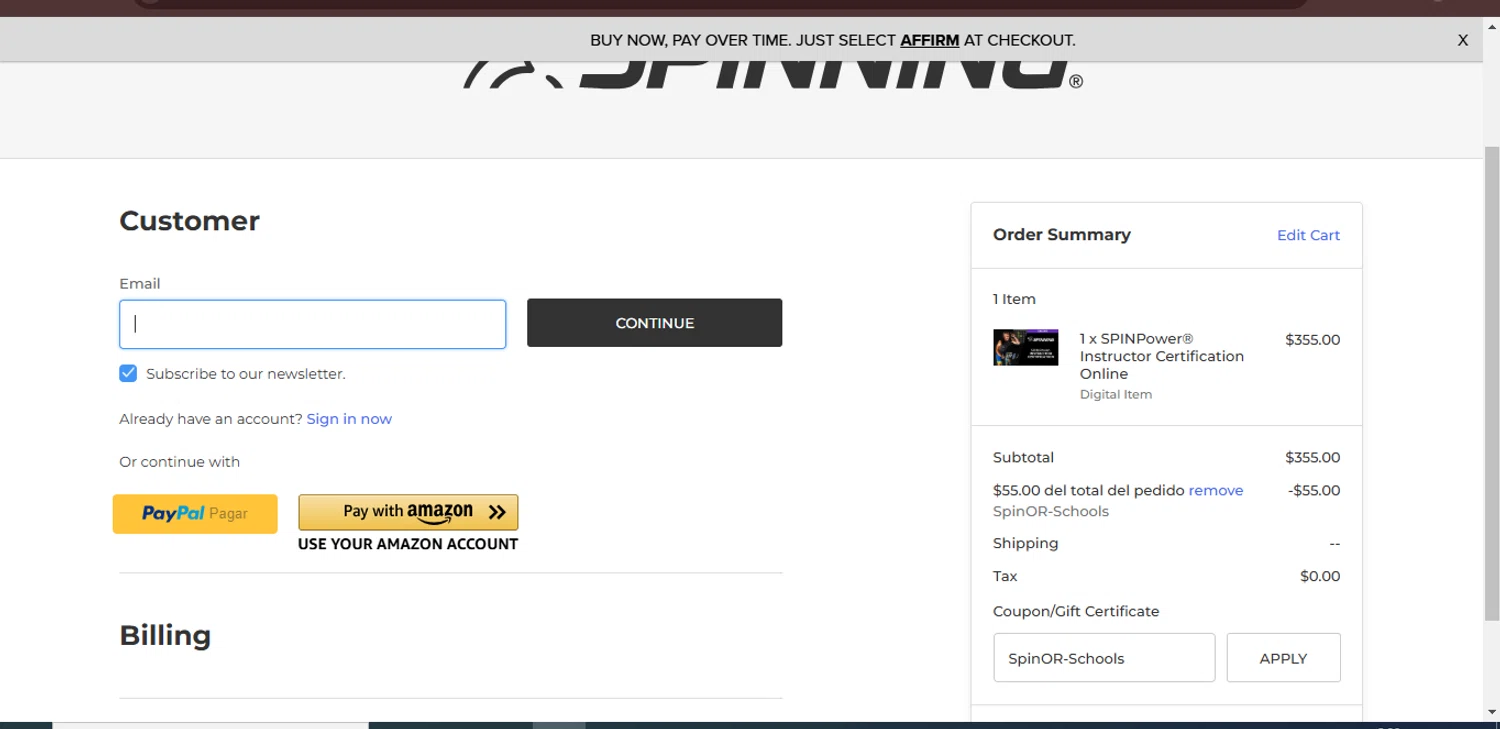
Task: Click the 1 Item count text
Action: click(1014, 299)
